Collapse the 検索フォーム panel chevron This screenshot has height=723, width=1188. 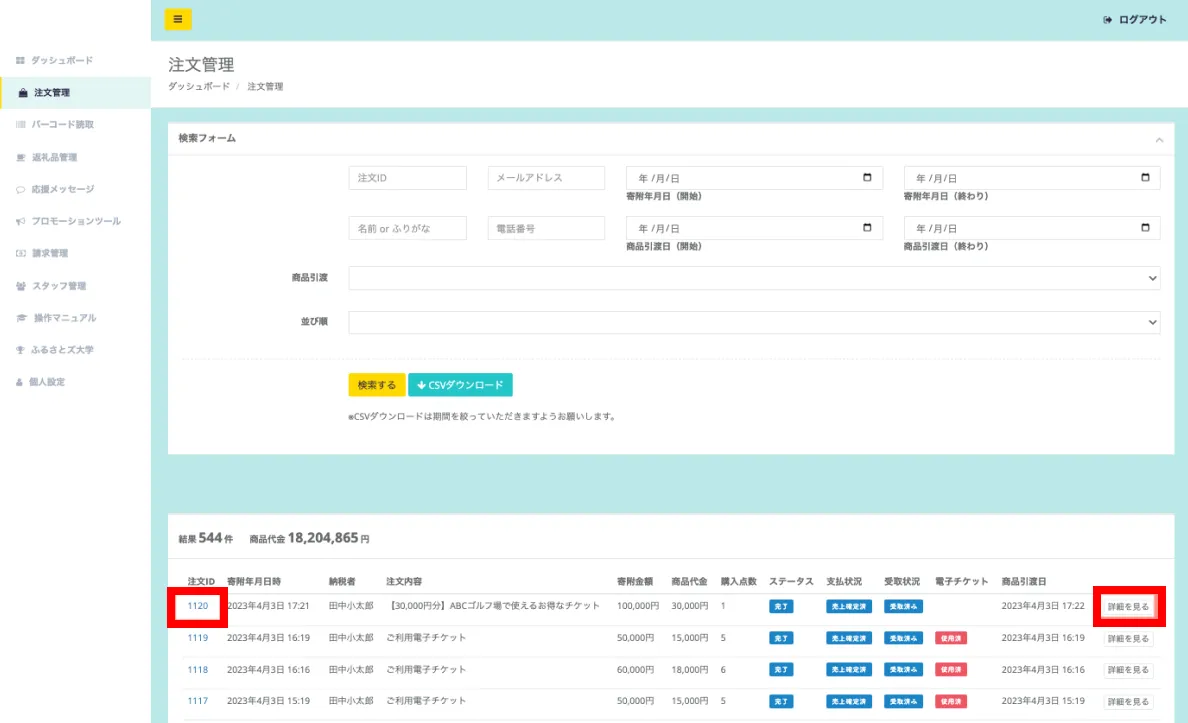coord(1159,139)
